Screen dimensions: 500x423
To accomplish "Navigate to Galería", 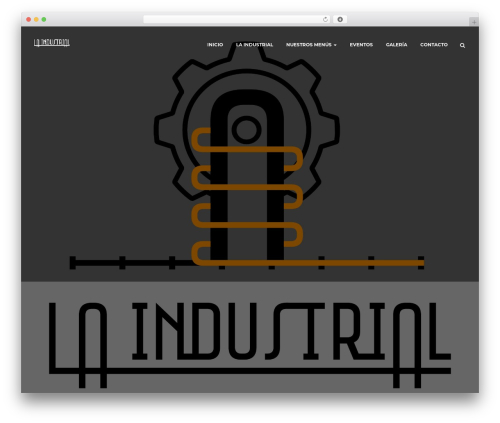I will click(x=396, y=45).
